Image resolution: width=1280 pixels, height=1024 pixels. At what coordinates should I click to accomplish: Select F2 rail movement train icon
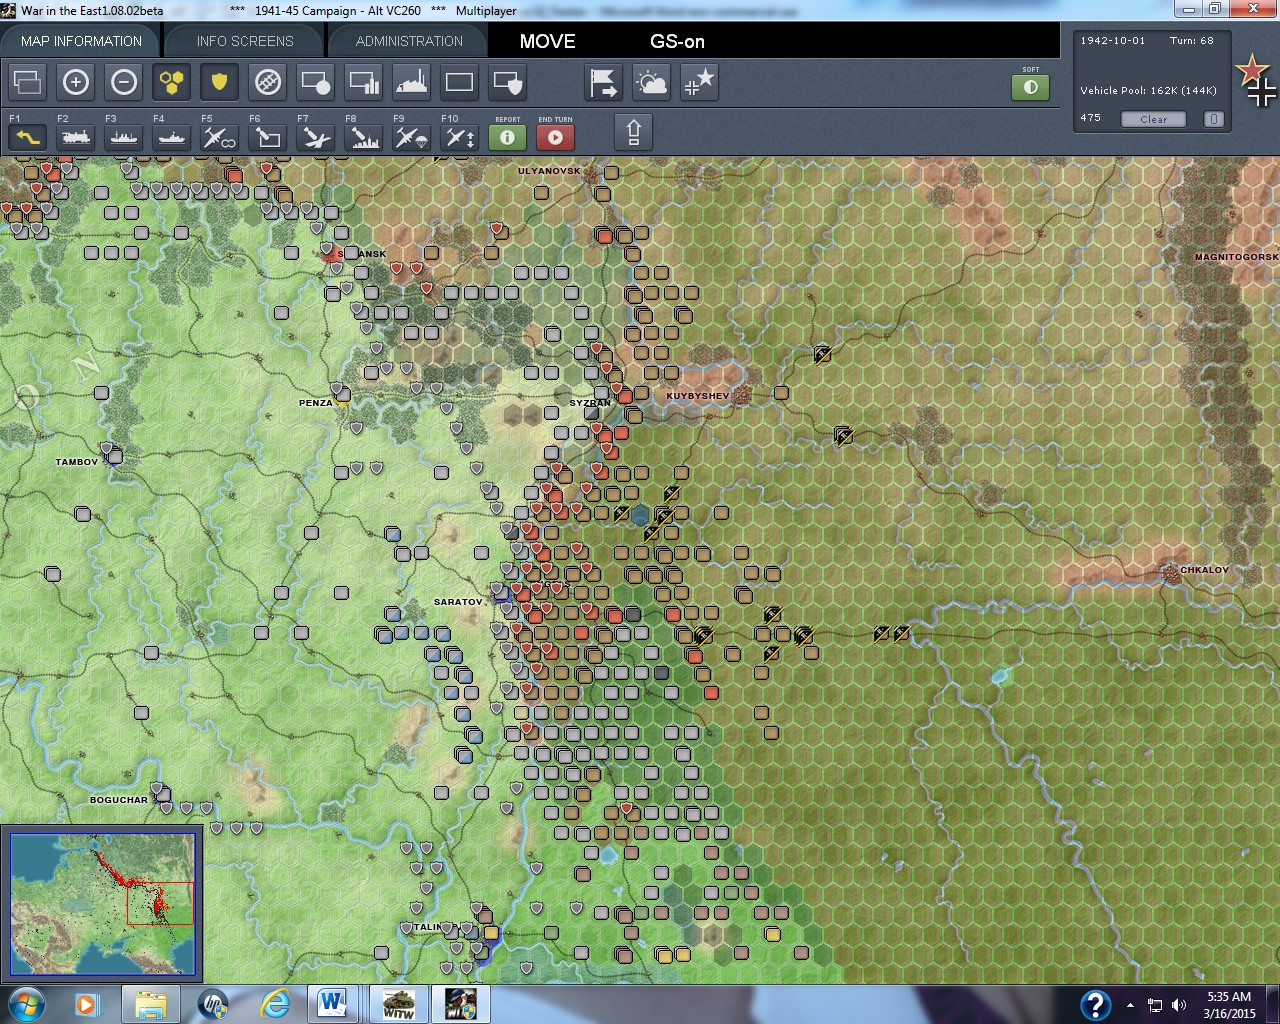(x=76, y=136)
